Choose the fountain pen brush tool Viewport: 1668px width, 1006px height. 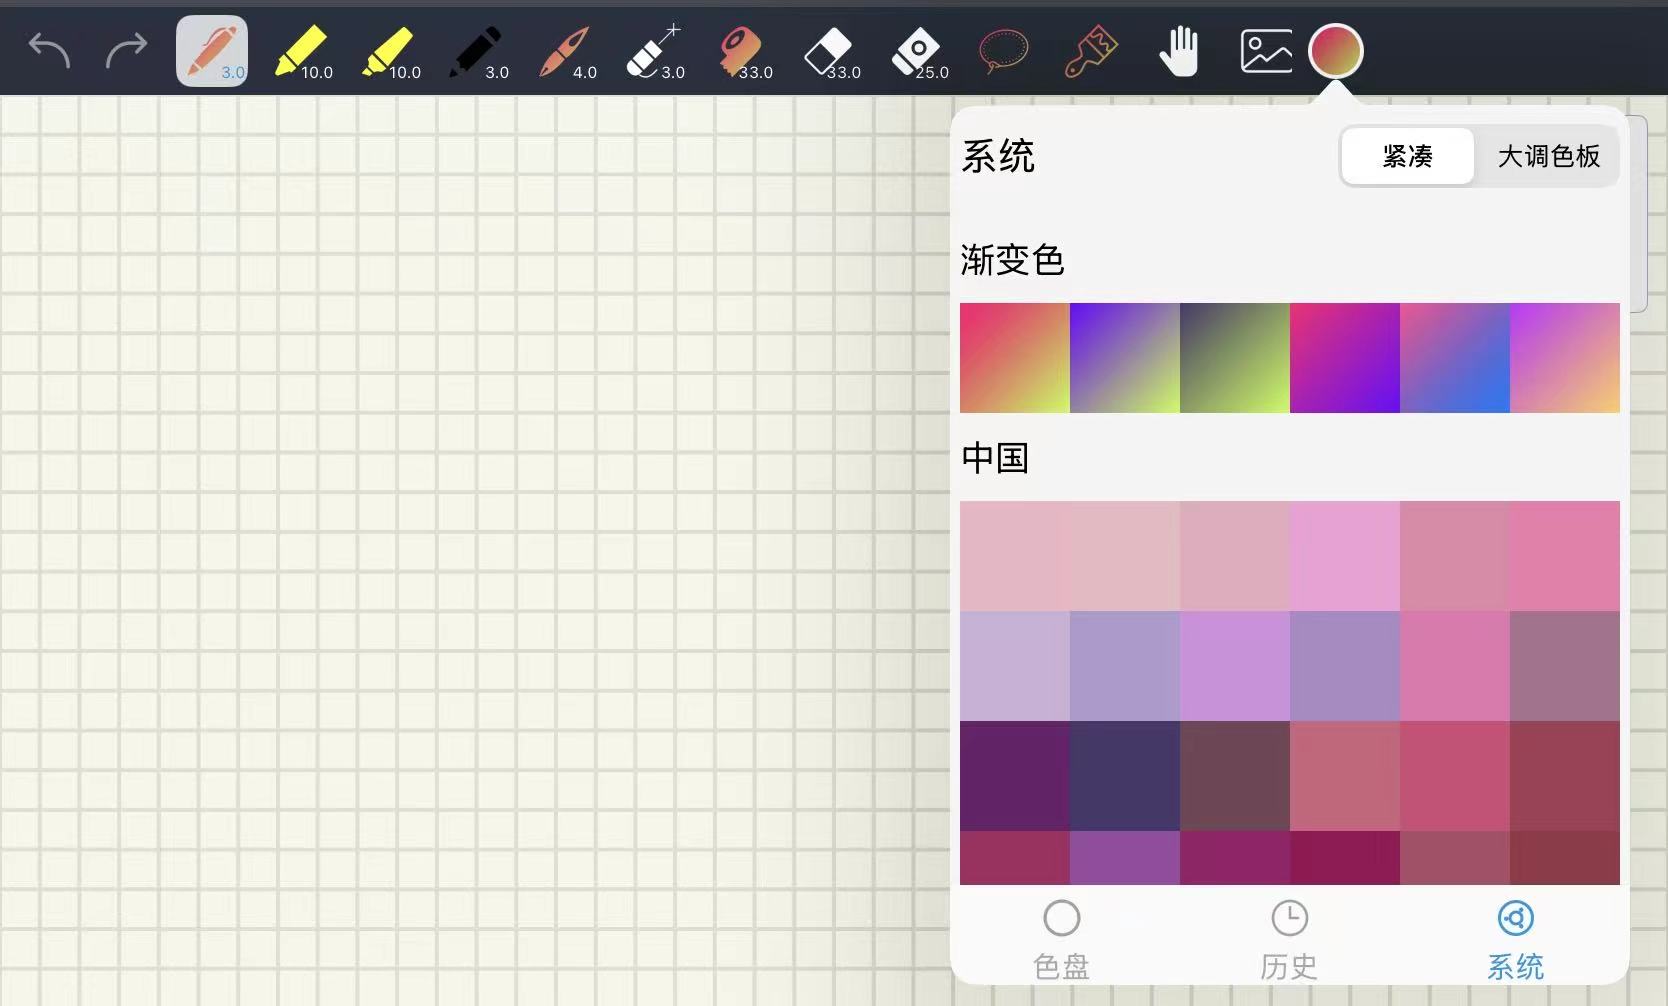click(565, 50)
